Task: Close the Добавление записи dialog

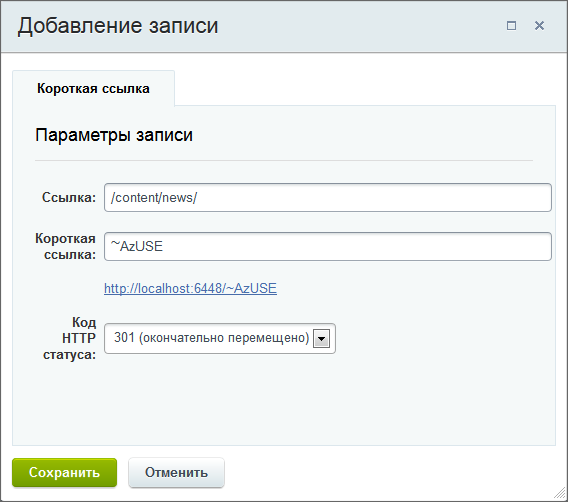Action: tap(539, 26)
